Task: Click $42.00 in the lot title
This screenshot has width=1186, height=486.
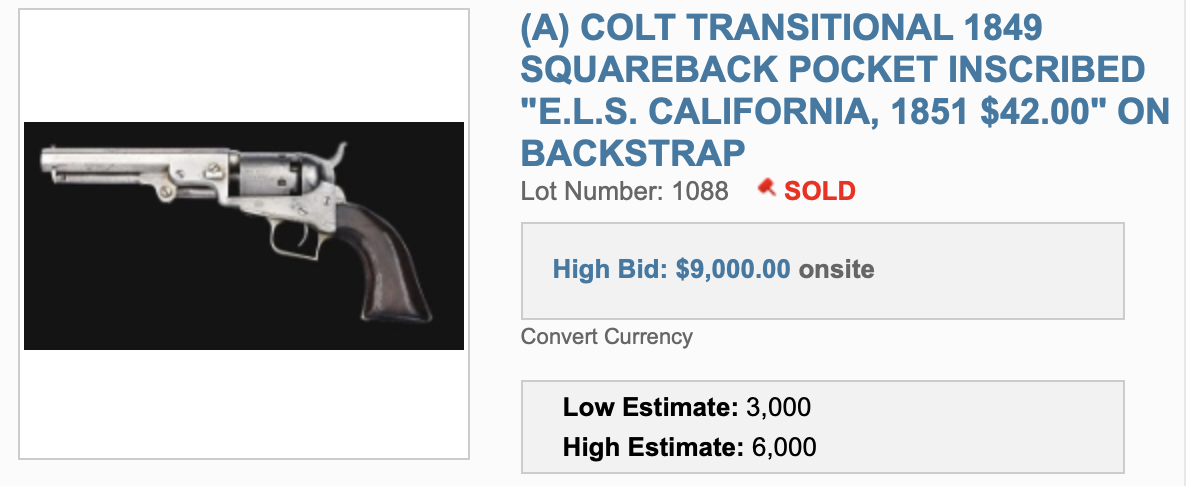Action: (1041, 111)
